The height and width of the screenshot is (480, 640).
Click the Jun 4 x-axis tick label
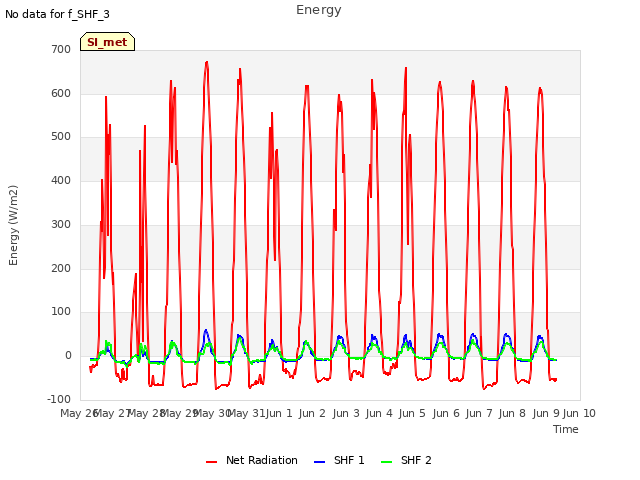coord(379,413)
